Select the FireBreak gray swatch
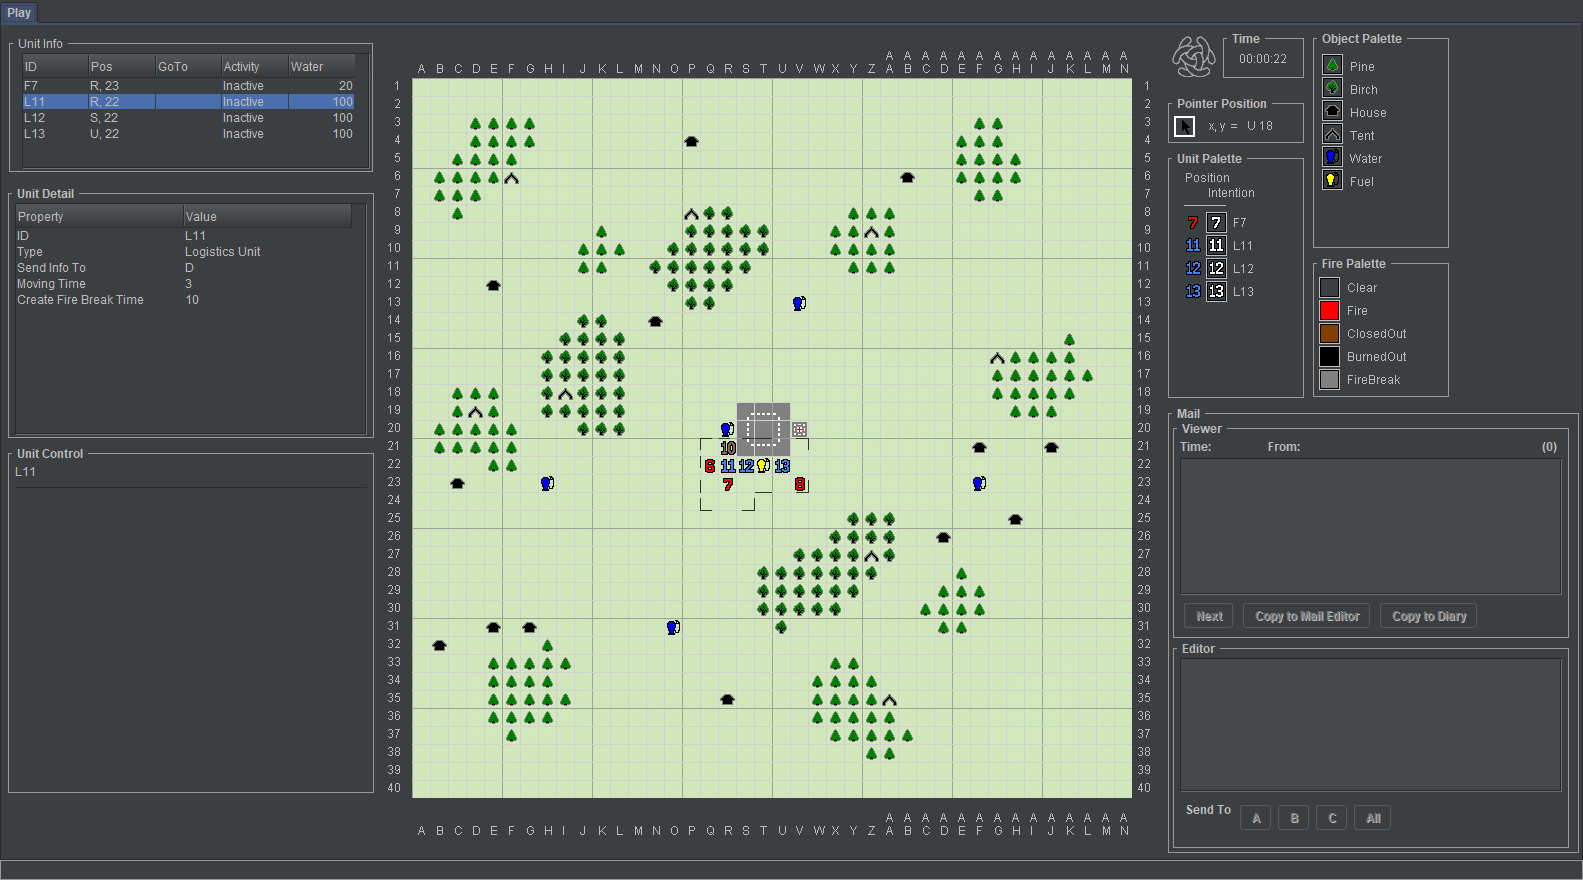The width and height of the screenshot is (1583, 880). pyautogui.click(x=1329, y=380)
